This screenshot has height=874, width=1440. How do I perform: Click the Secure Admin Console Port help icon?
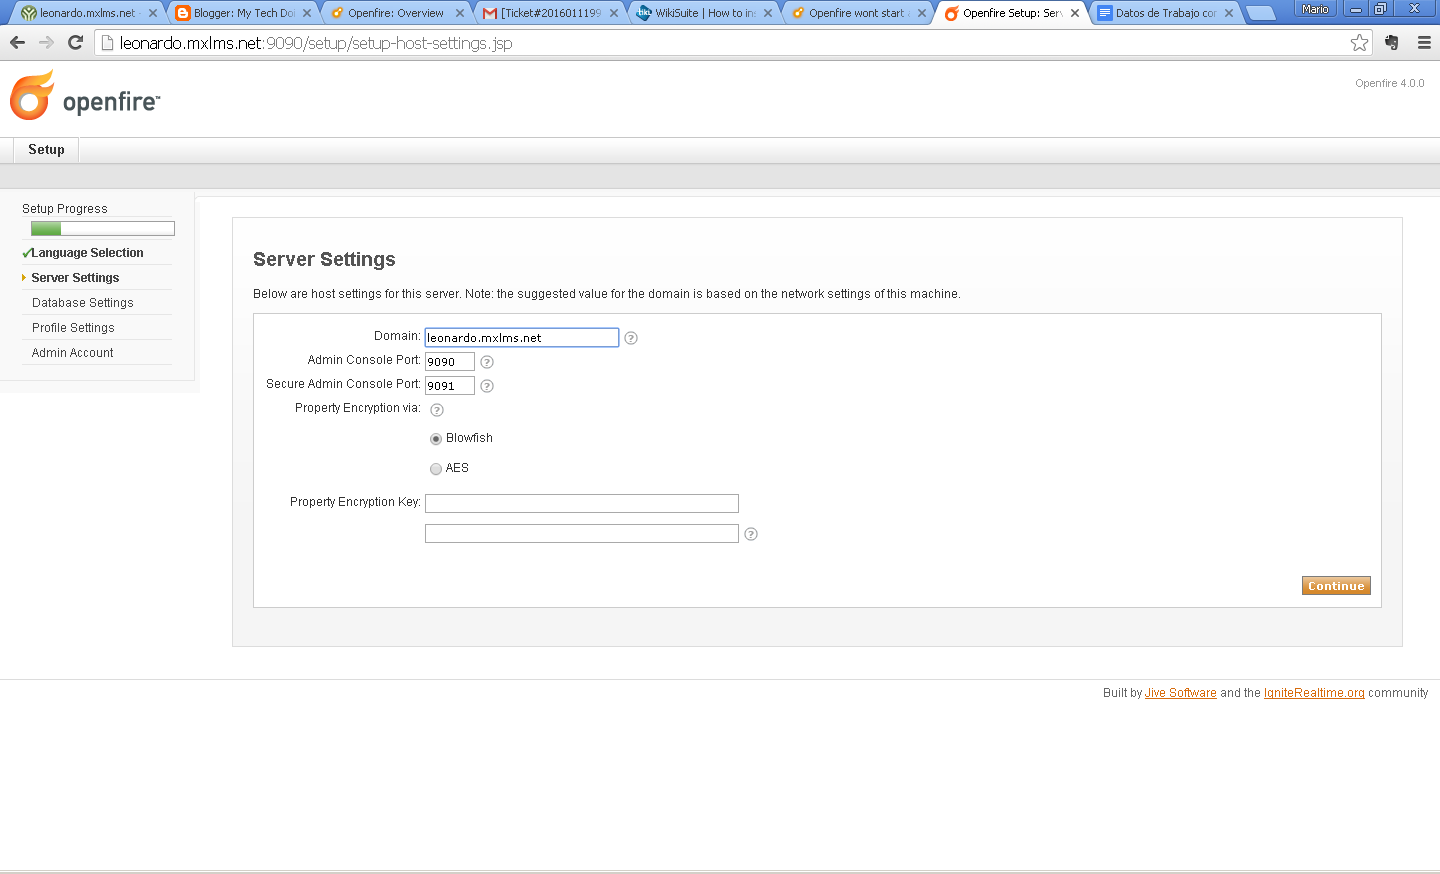click(487, 386)
